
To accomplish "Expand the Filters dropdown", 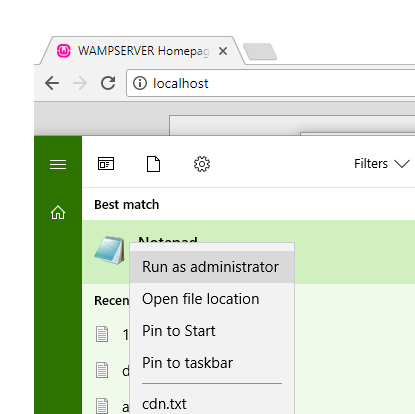I will pyautogui.click(x=381, y=164).
